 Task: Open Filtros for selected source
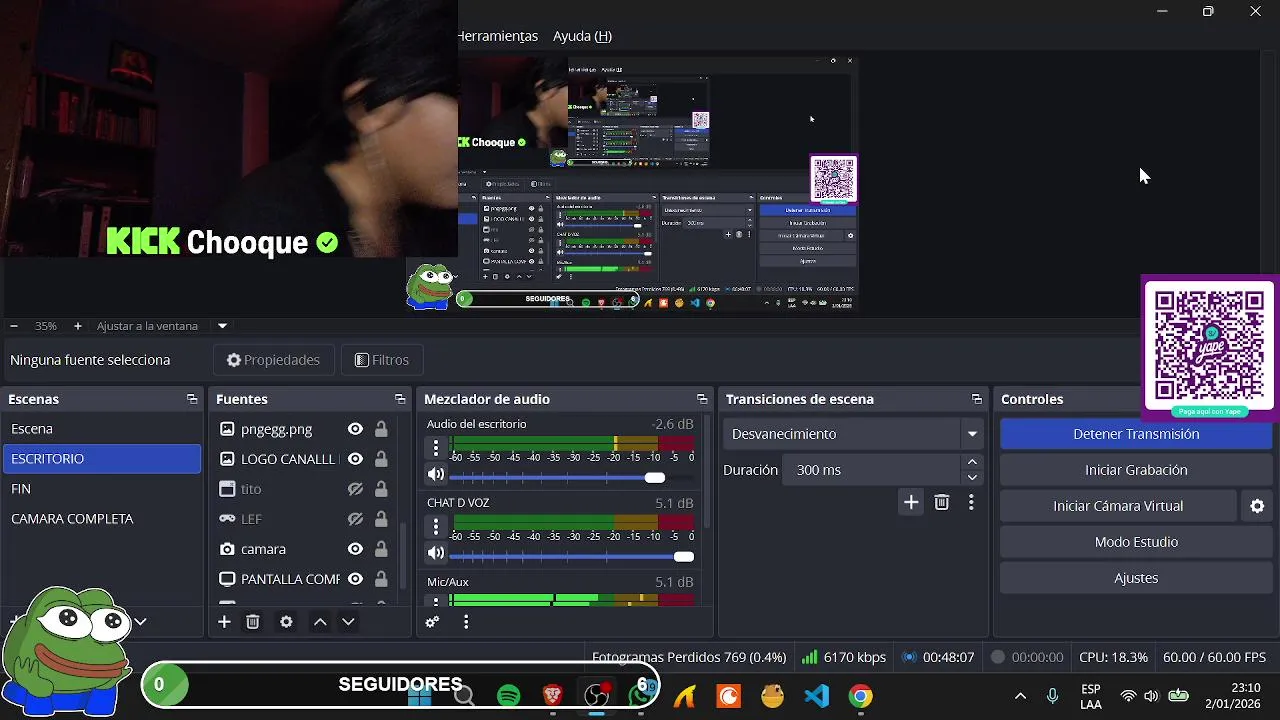pyautogui.click(x=382, y=360)
